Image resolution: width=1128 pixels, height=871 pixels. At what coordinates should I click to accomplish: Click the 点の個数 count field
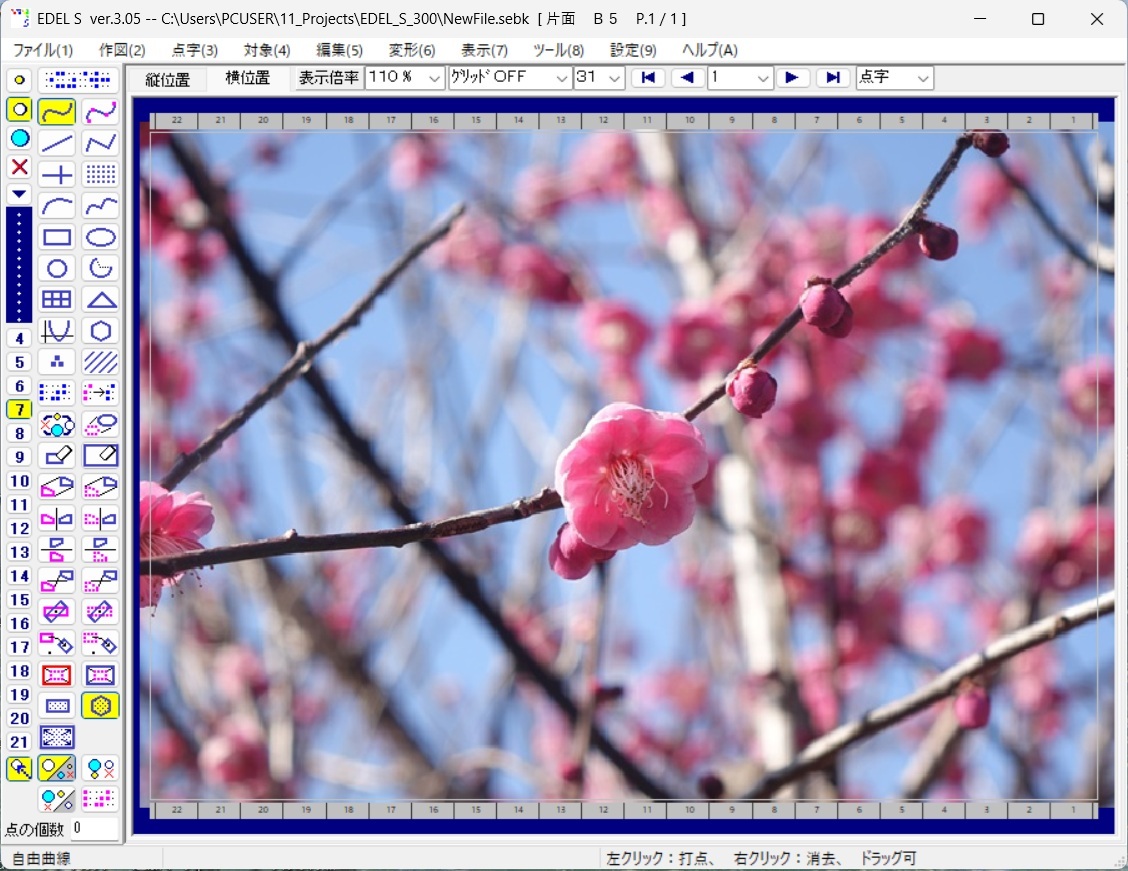pos(94,829)
